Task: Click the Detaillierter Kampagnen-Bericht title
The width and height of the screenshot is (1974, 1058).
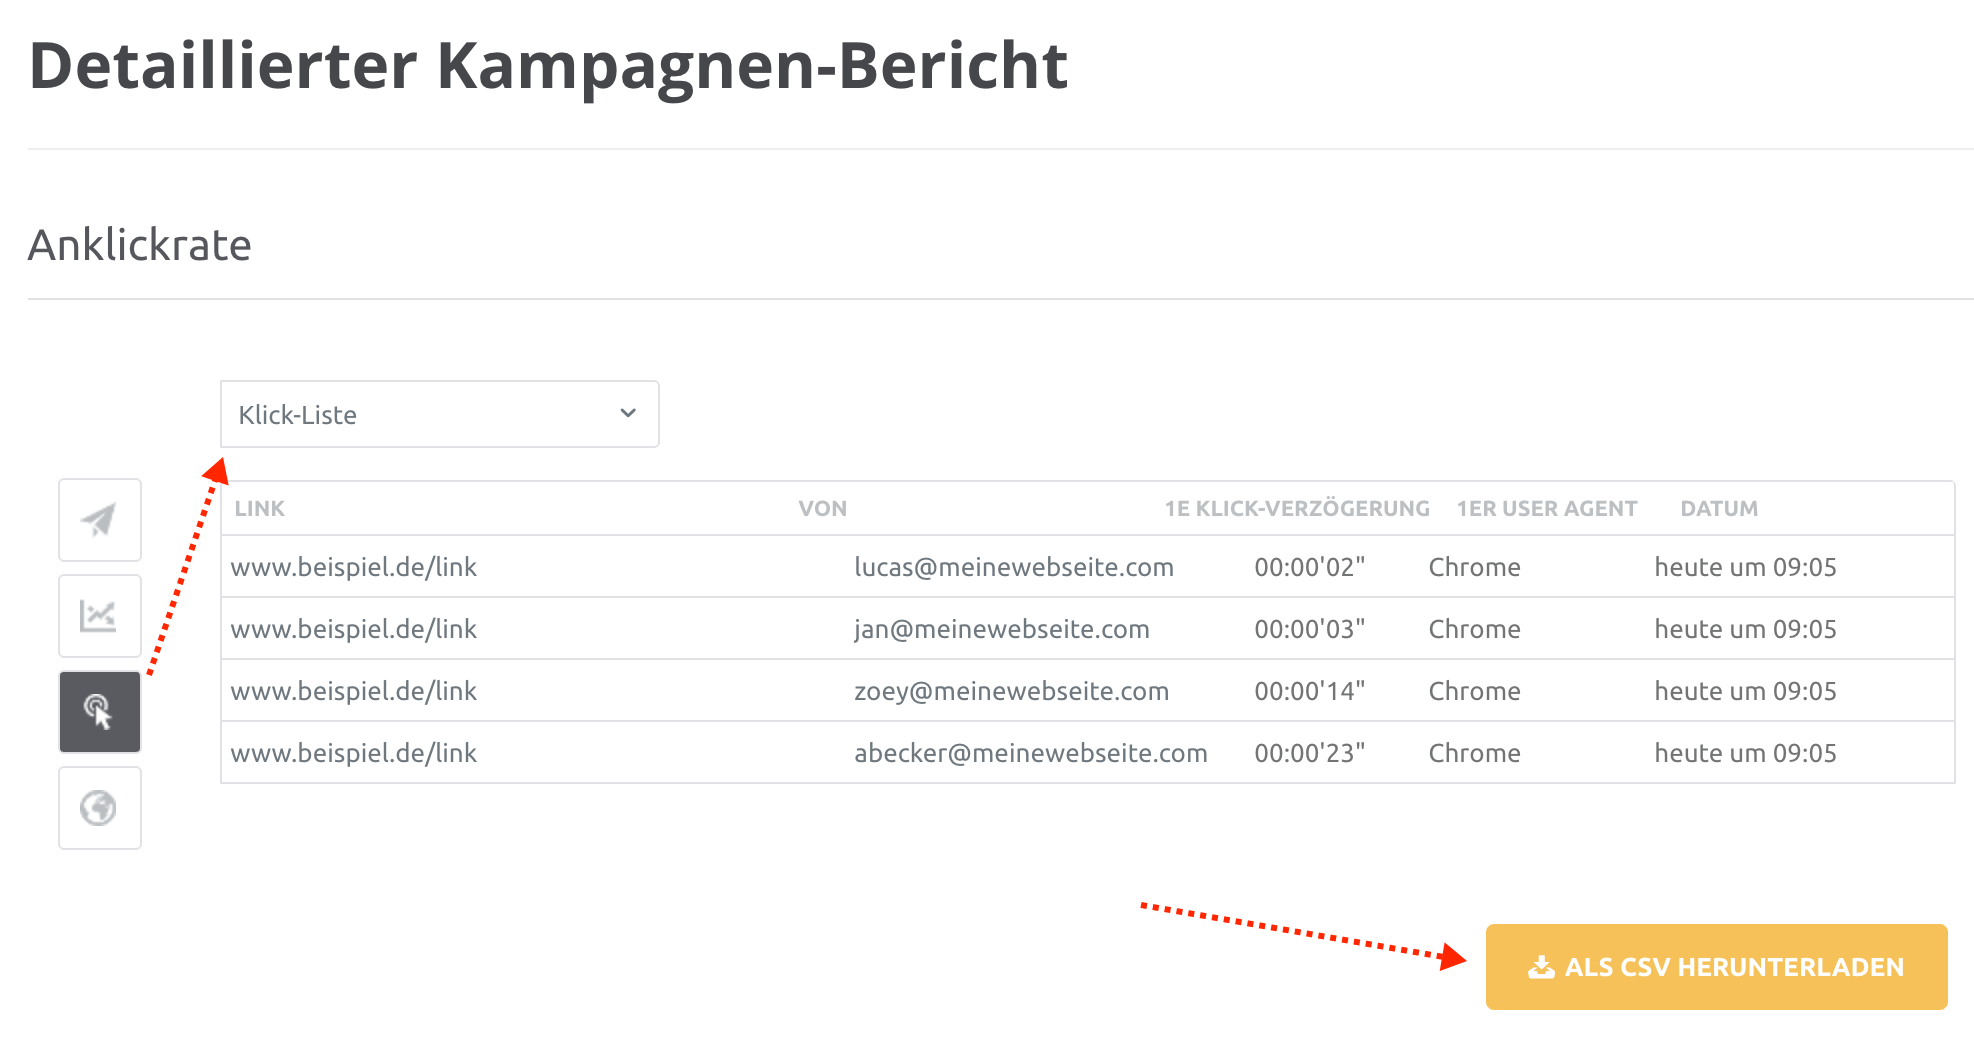Action: point(549,66)
